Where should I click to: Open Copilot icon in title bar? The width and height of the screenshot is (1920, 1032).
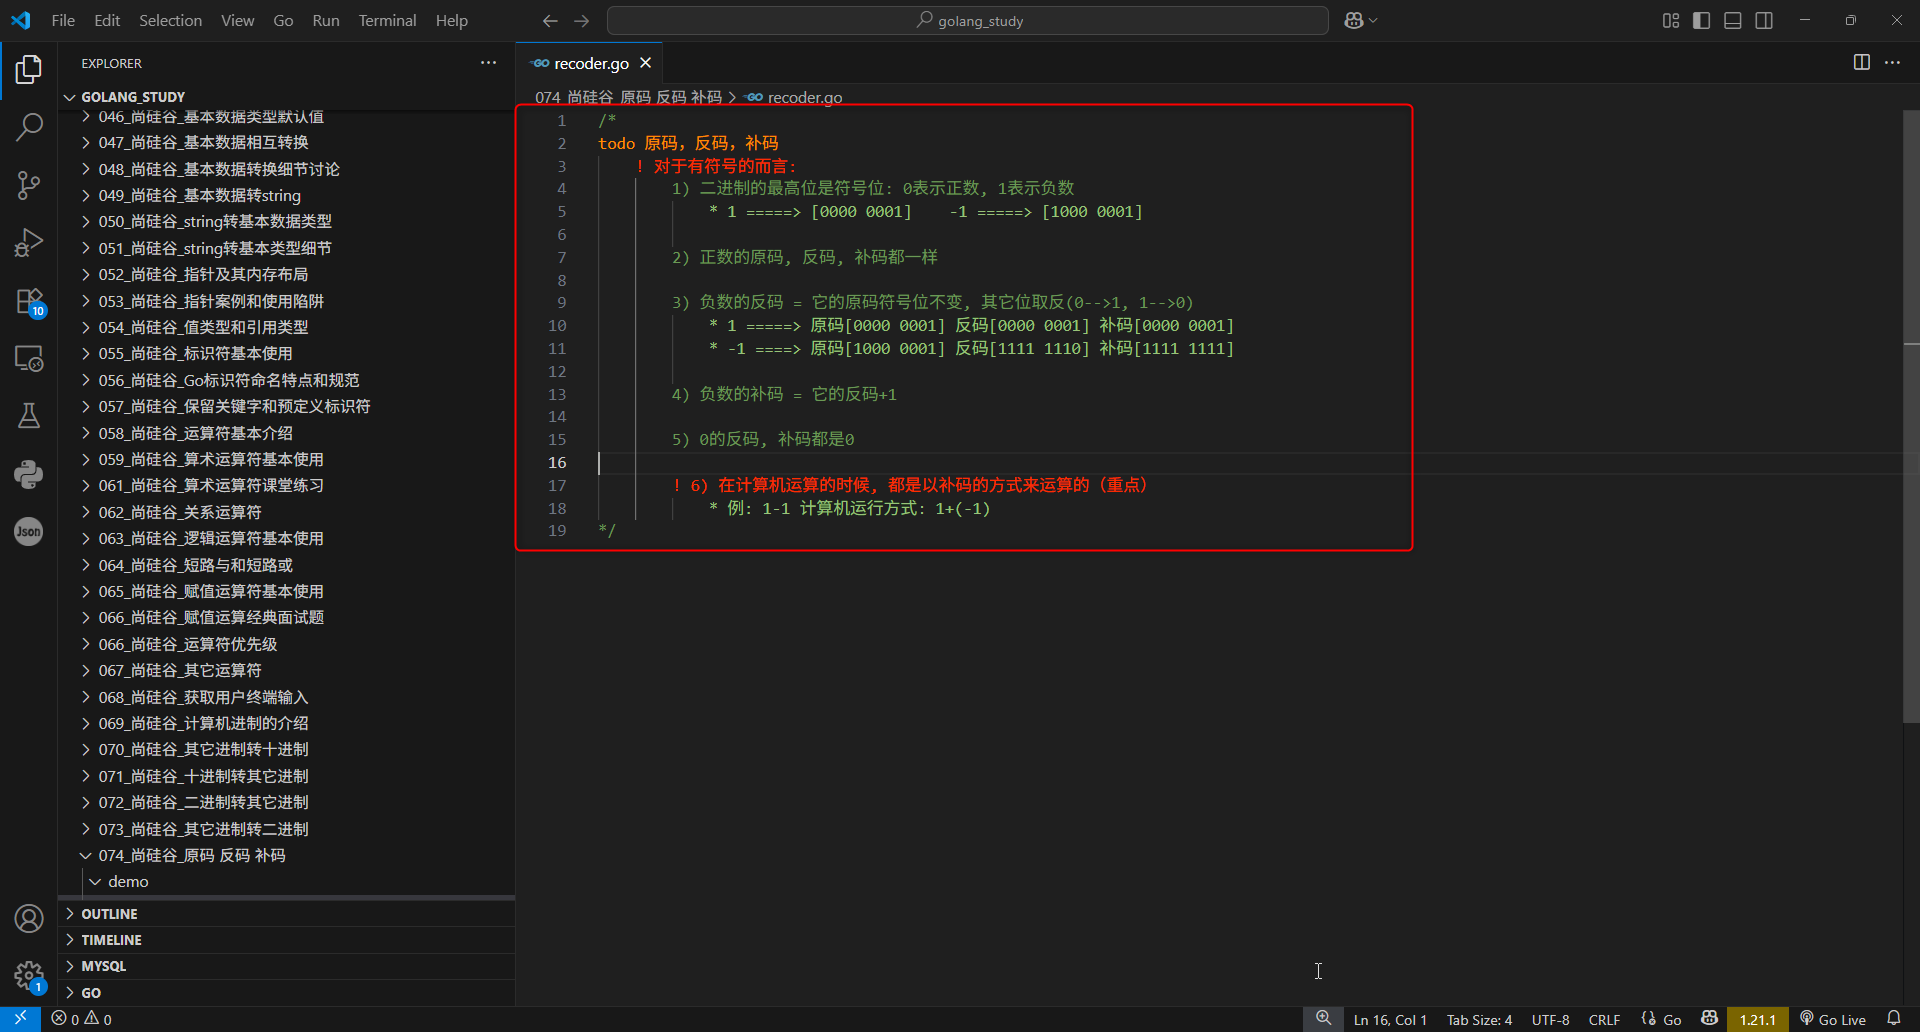tap(1354, 20)
